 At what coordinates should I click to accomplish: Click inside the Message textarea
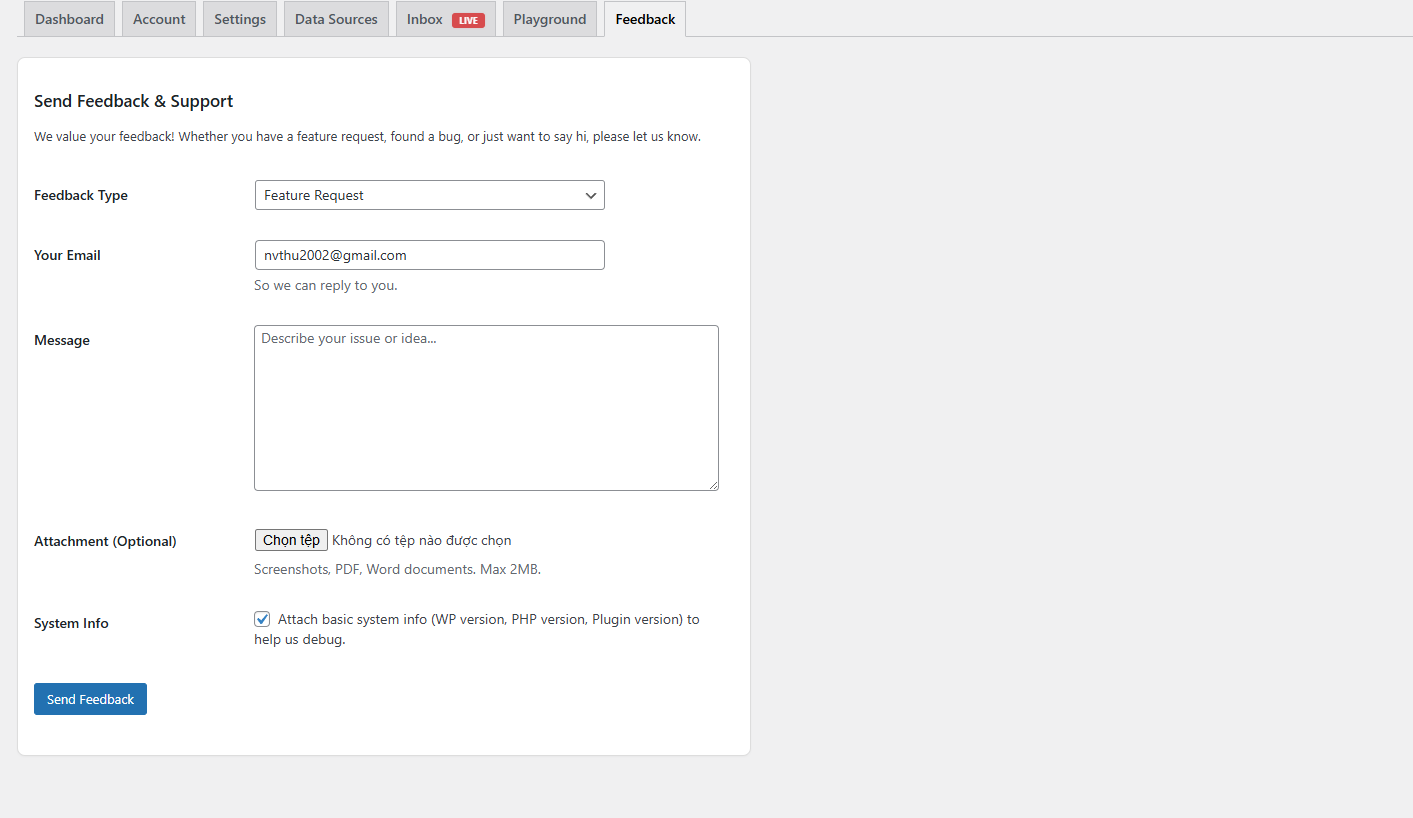tap(486, 408)
